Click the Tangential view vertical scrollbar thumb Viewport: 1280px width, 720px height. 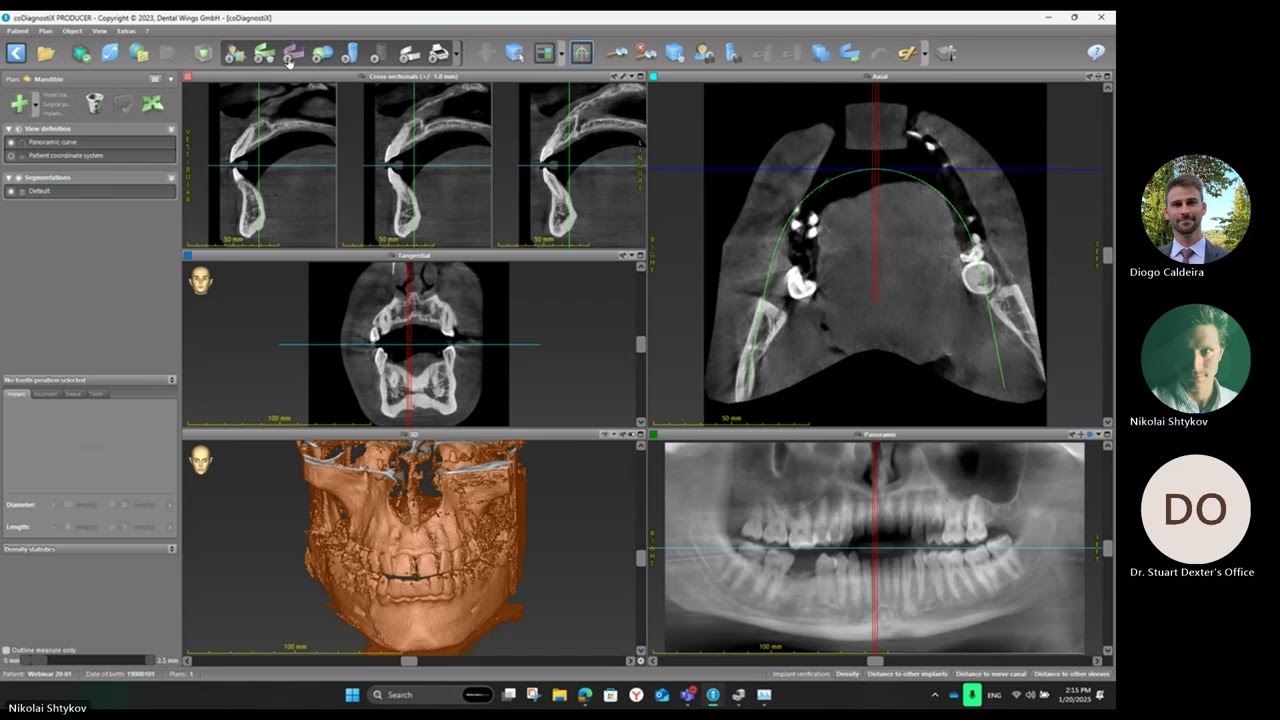point(641,344)
